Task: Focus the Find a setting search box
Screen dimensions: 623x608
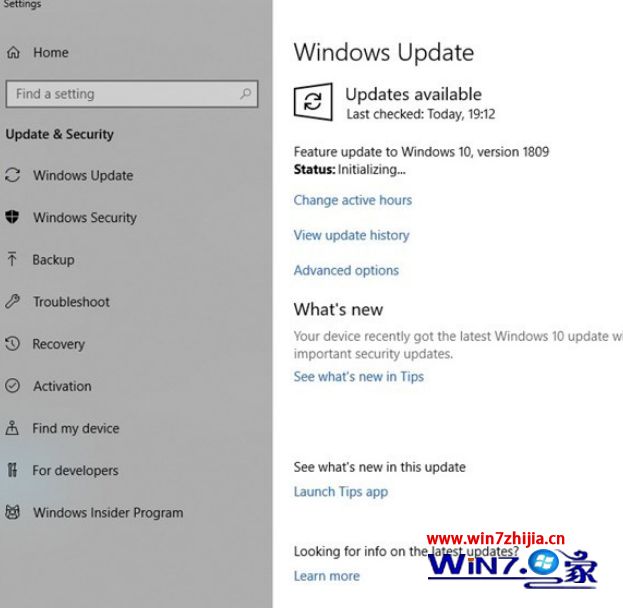Action: click(132, 94)
